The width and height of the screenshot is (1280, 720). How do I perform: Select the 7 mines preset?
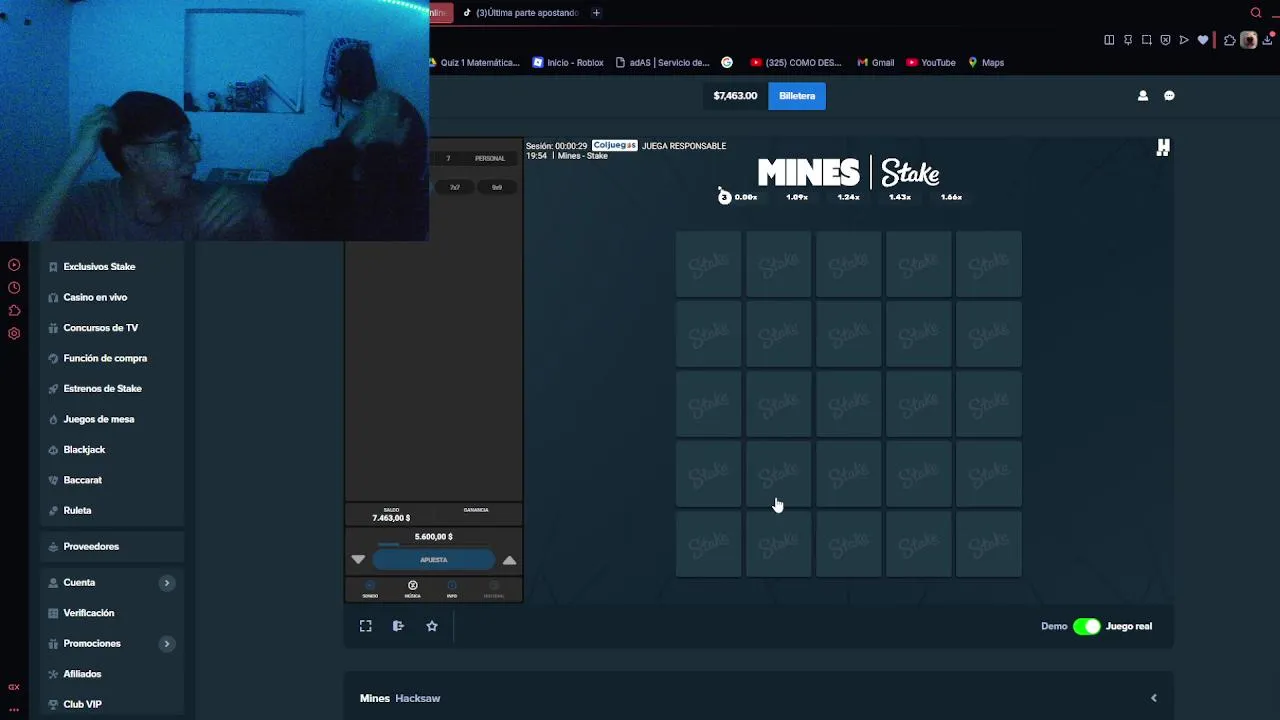(x=448, y=158)
